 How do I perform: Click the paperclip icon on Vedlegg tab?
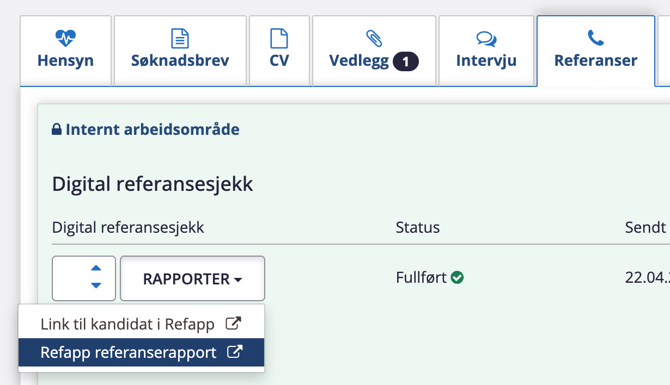[374, 38]
